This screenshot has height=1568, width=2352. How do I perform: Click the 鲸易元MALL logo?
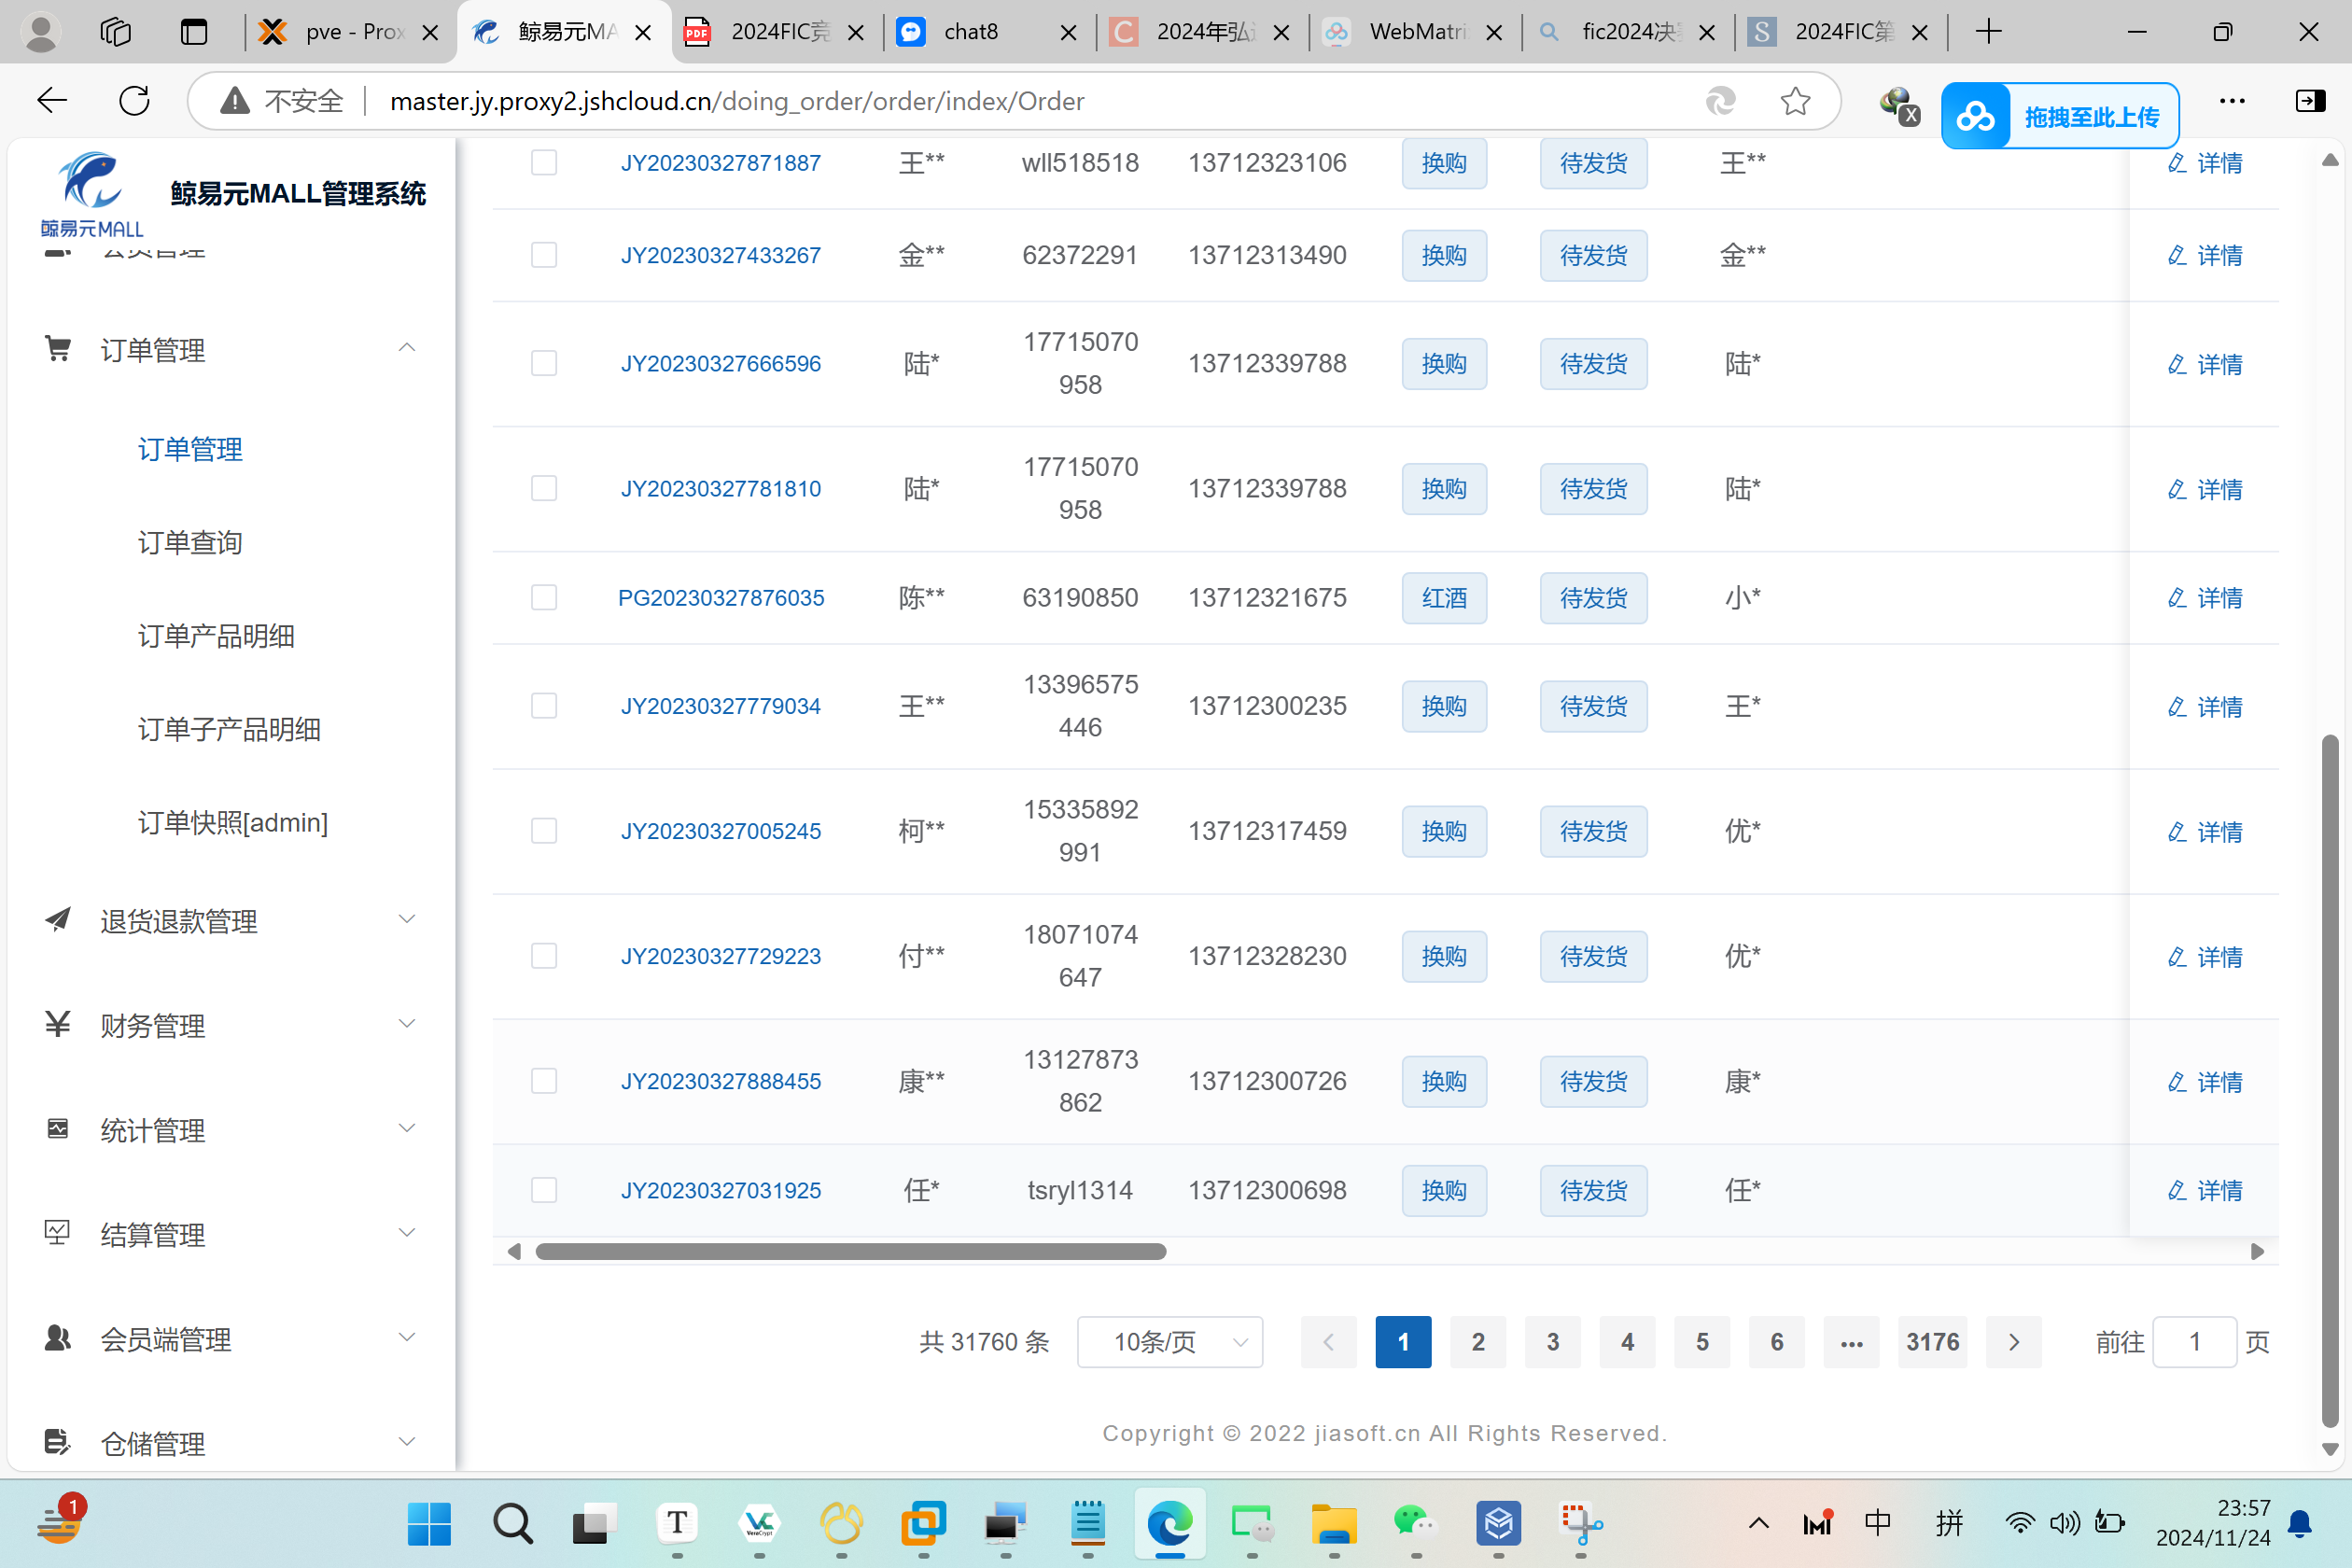pos(91,193)
